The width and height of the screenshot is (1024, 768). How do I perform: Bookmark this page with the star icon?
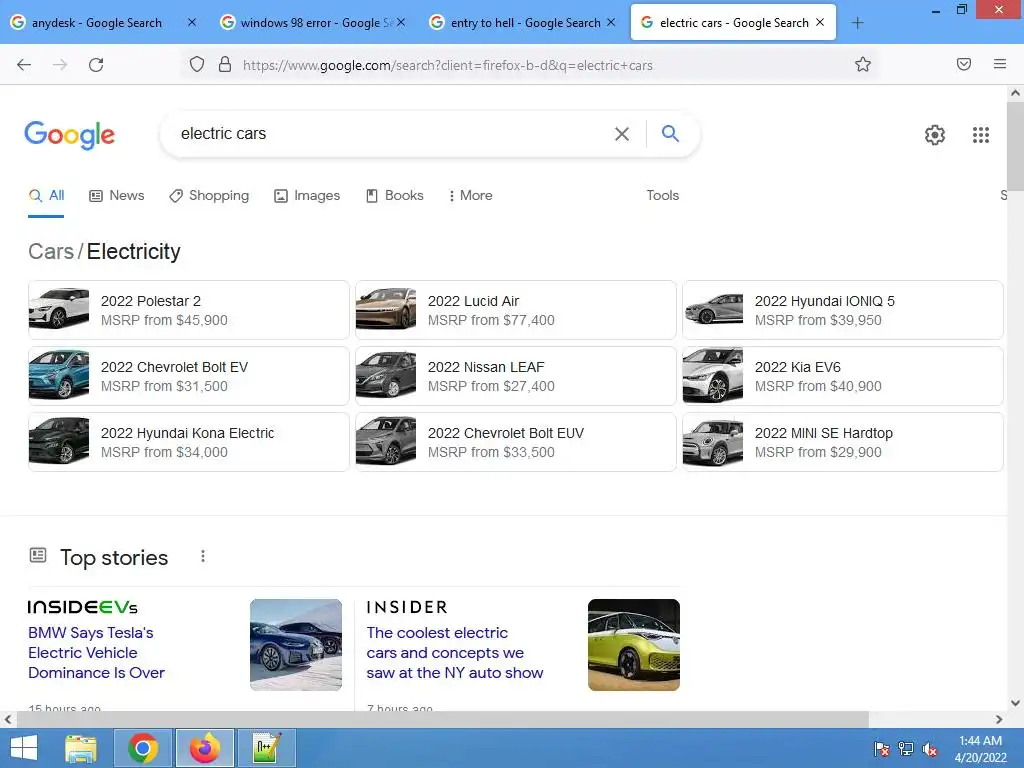(863, 64)
